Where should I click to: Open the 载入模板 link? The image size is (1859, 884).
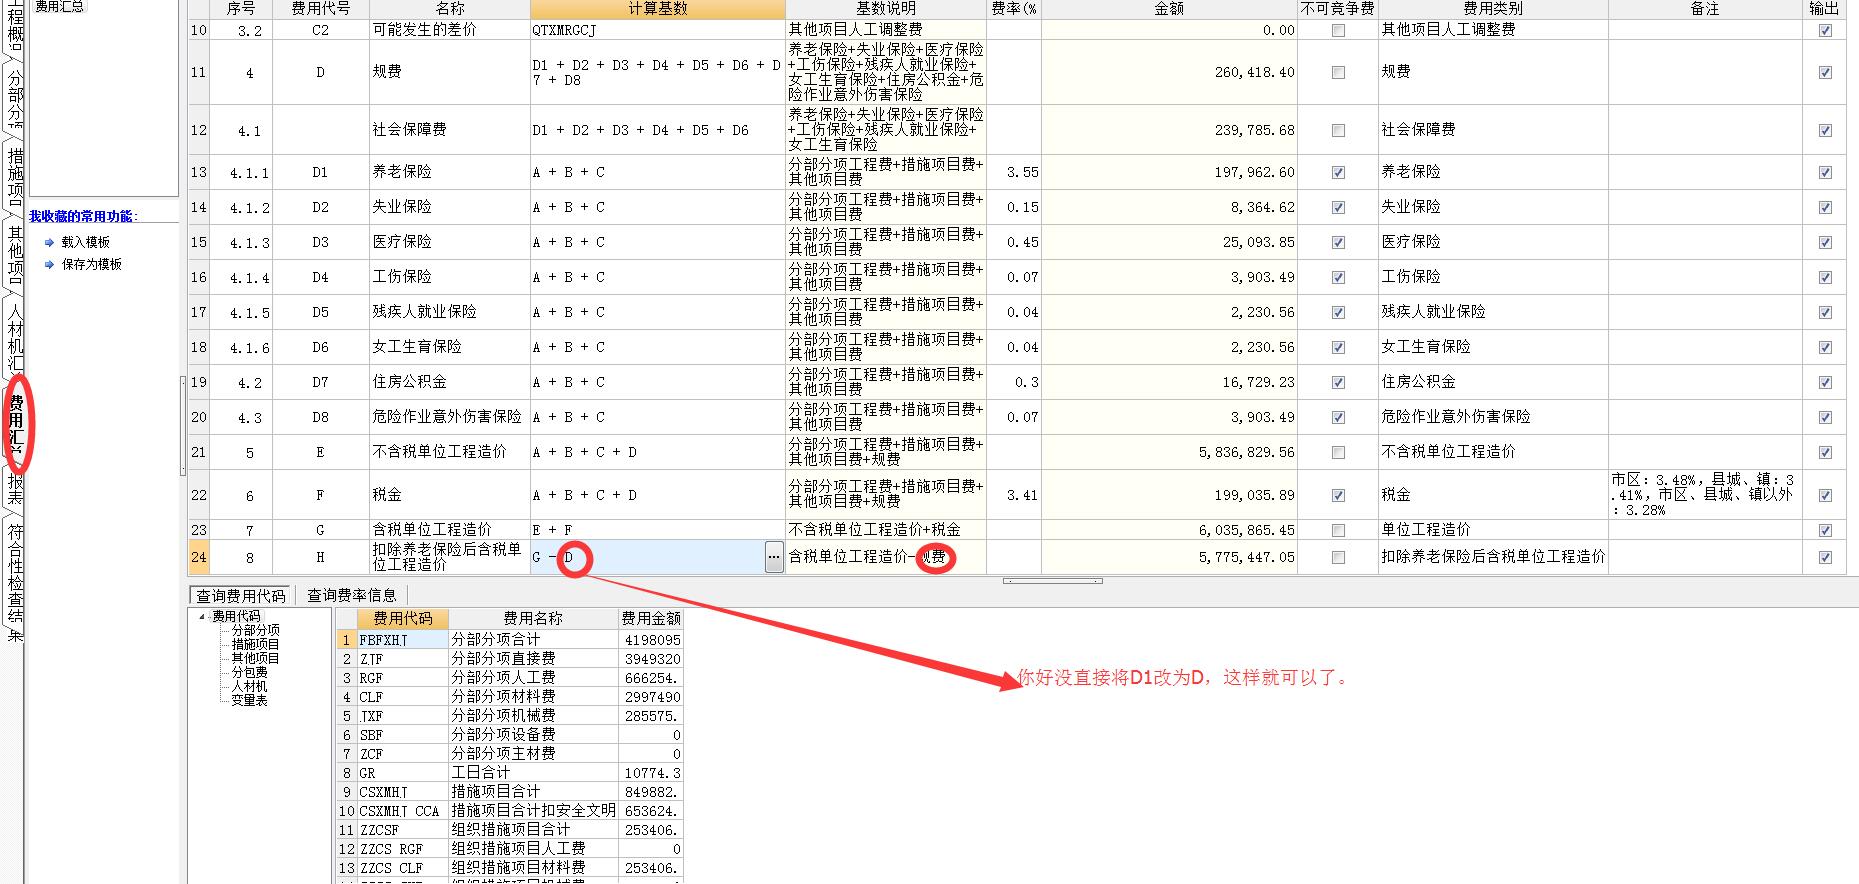point(86,242)
